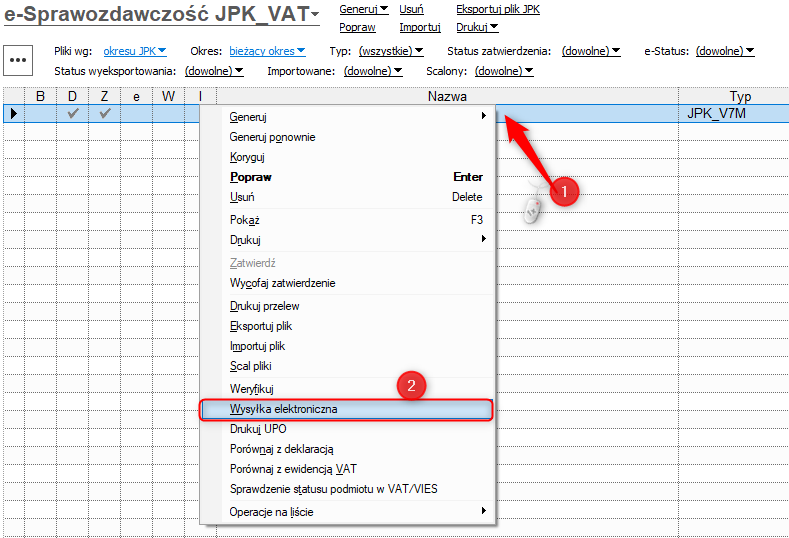Click the e column header
The height and width of the screenshot is (538, 789).
point(136,96)
